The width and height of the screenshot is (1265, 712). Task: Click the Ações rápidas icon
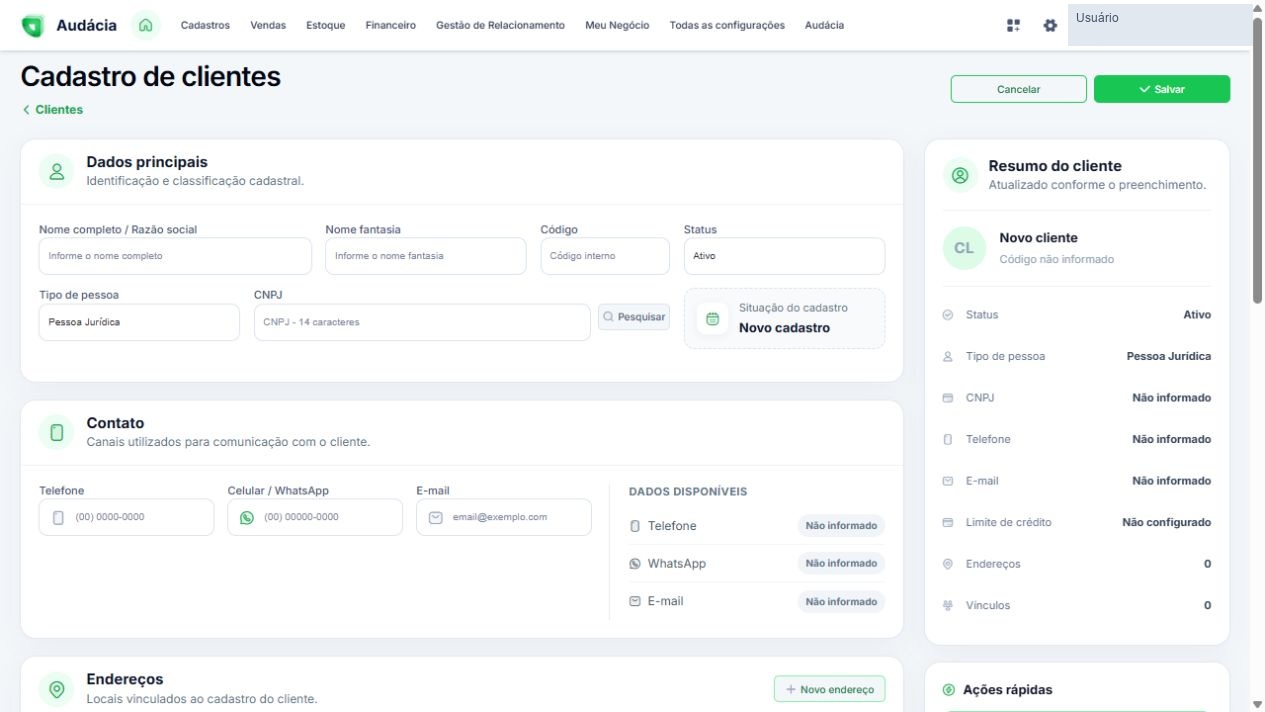click(949, 690)
